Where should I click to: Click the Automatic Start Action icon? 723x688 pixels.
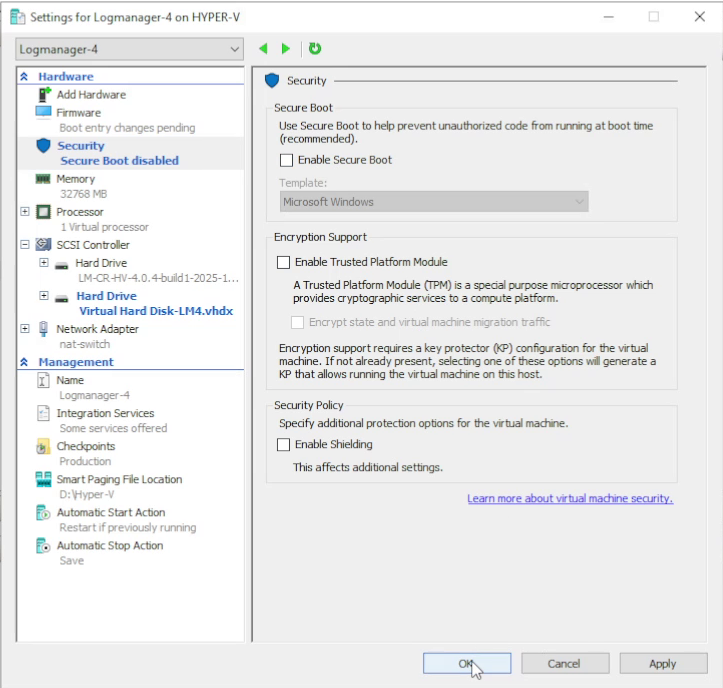pos(43,512)
